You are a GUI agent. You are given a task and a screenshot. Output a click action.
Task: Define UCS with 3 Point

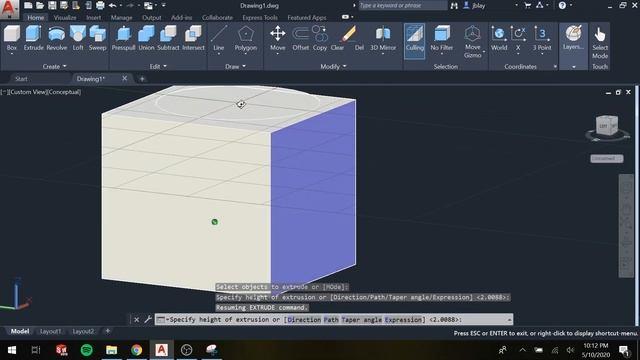(542, 38)
